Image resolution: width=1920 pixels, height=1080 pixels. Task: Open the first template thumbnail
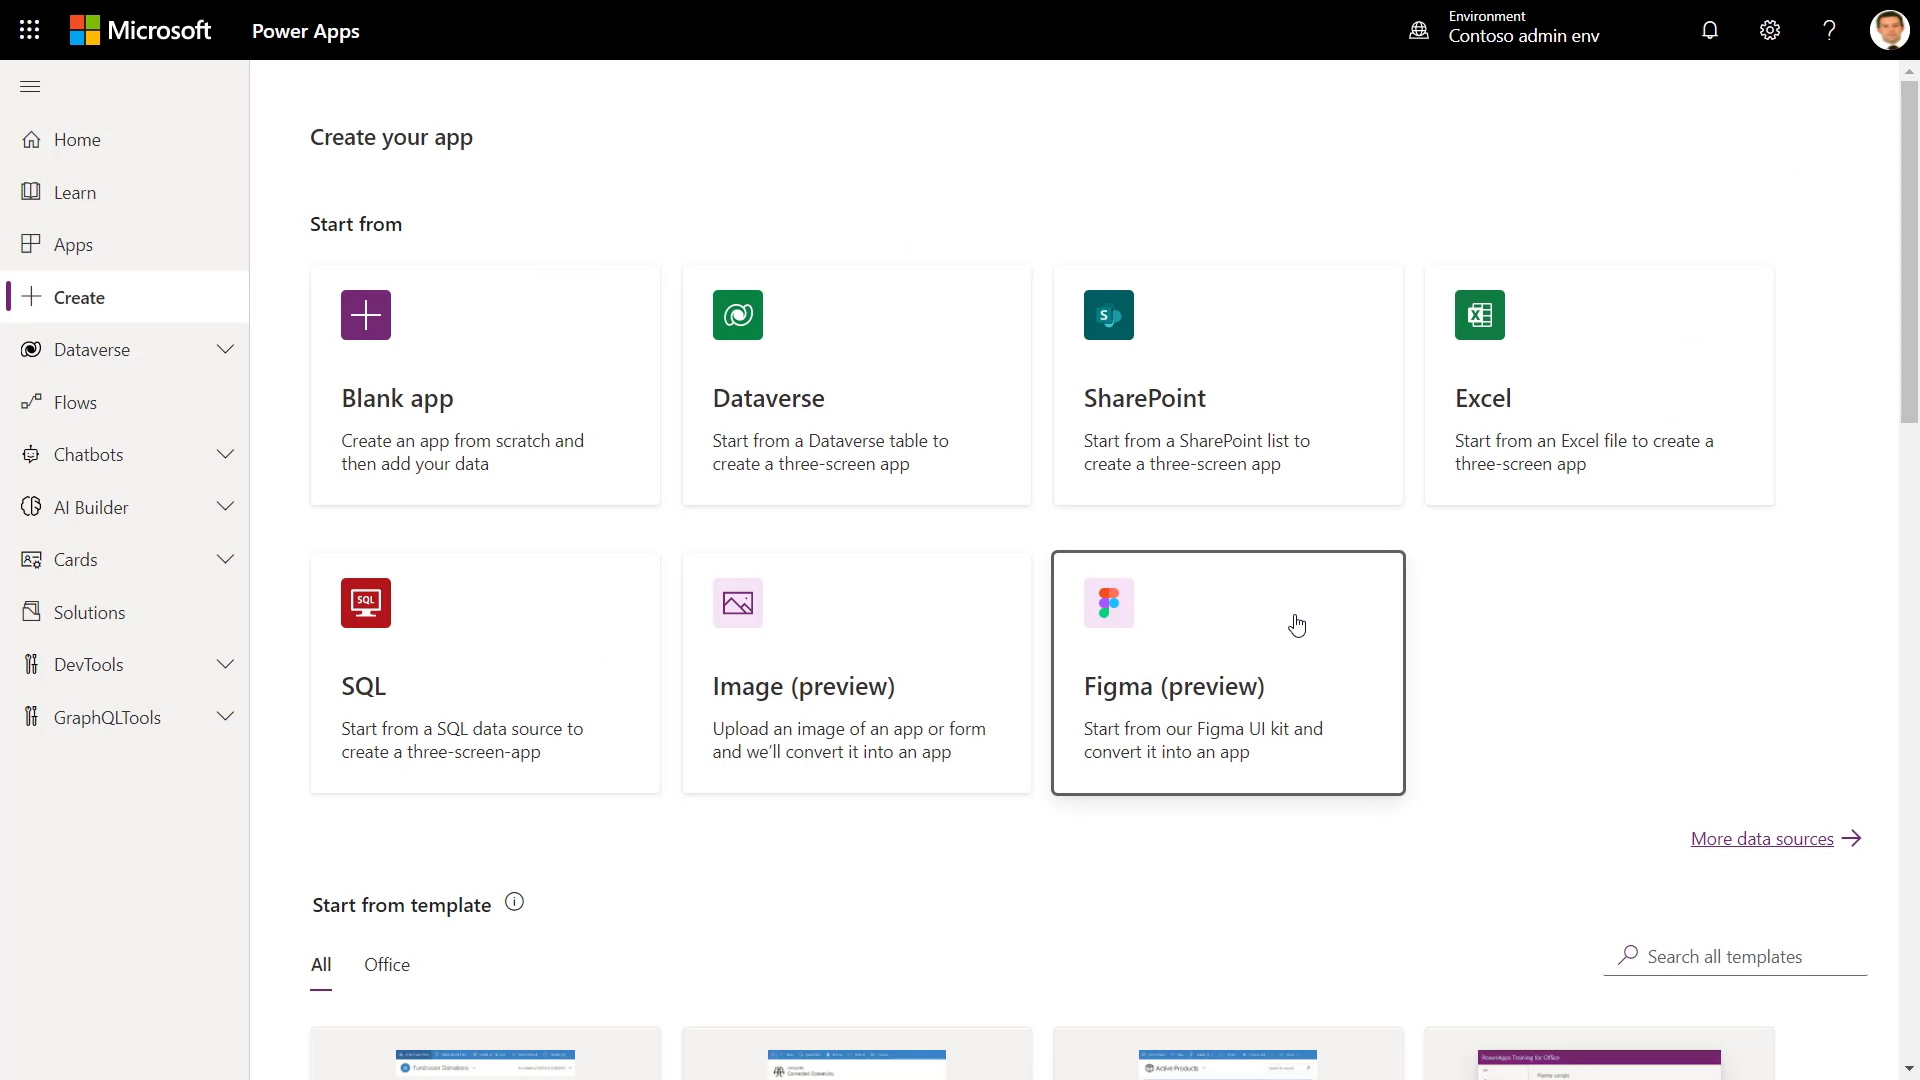point(485,1053)
